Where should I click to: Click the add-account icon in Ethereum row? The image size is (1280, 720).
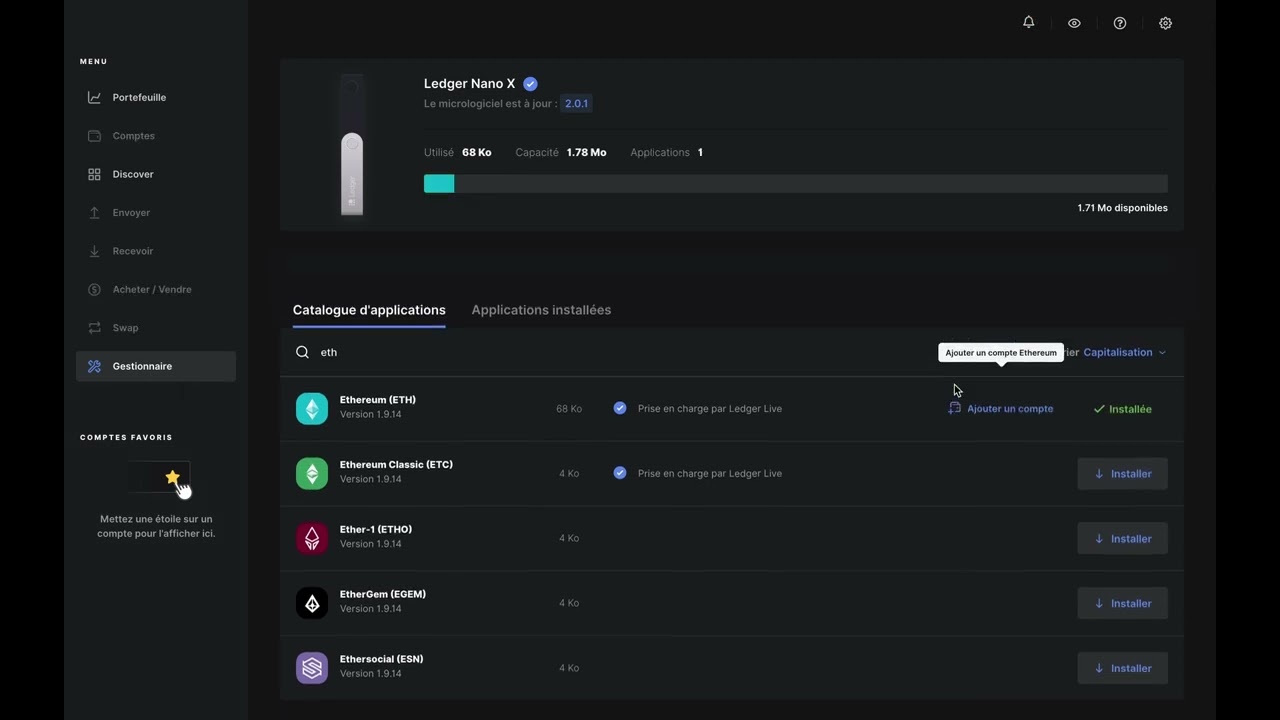[954, 408]
